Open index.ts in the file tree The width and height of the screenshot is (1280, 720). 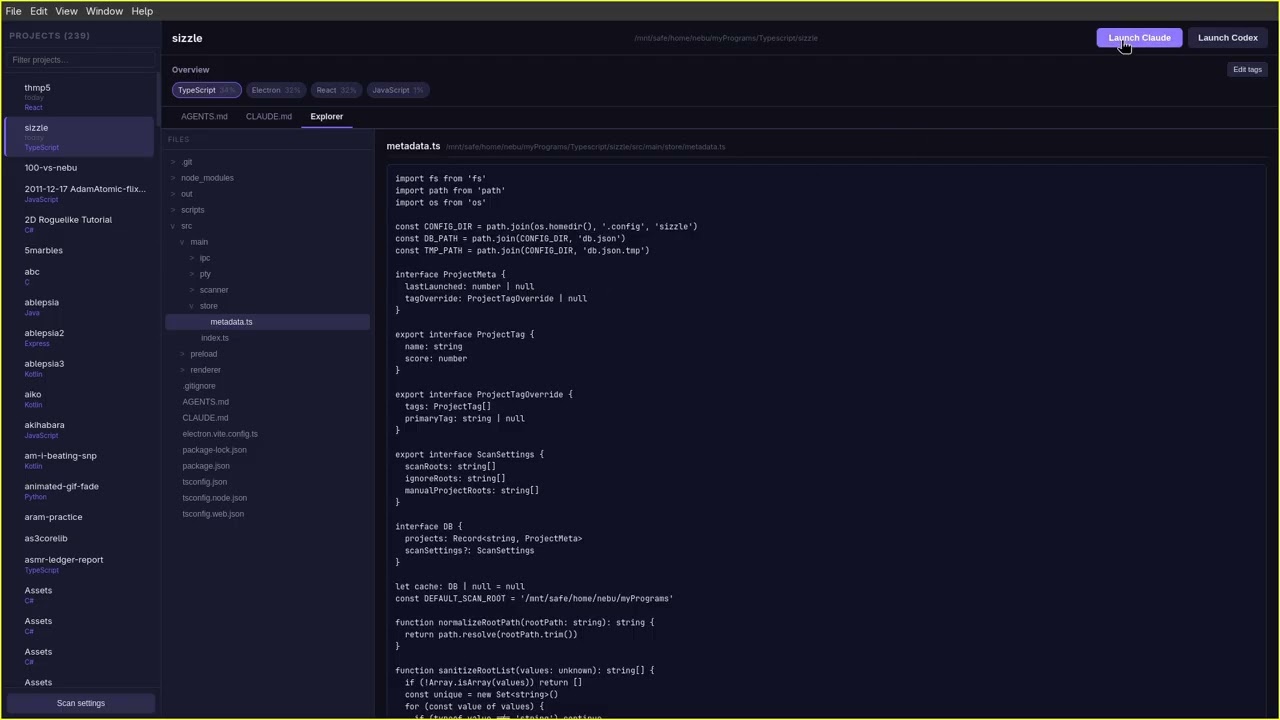click(x=267, y=338)
